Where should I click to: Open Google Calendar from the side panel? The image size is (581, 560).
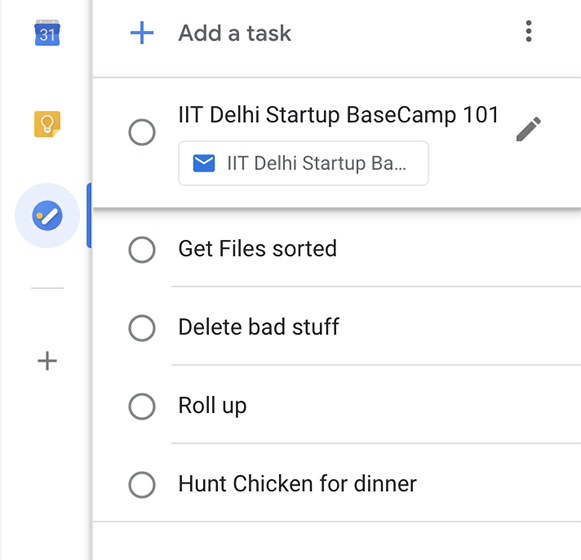tap(47, 33)
